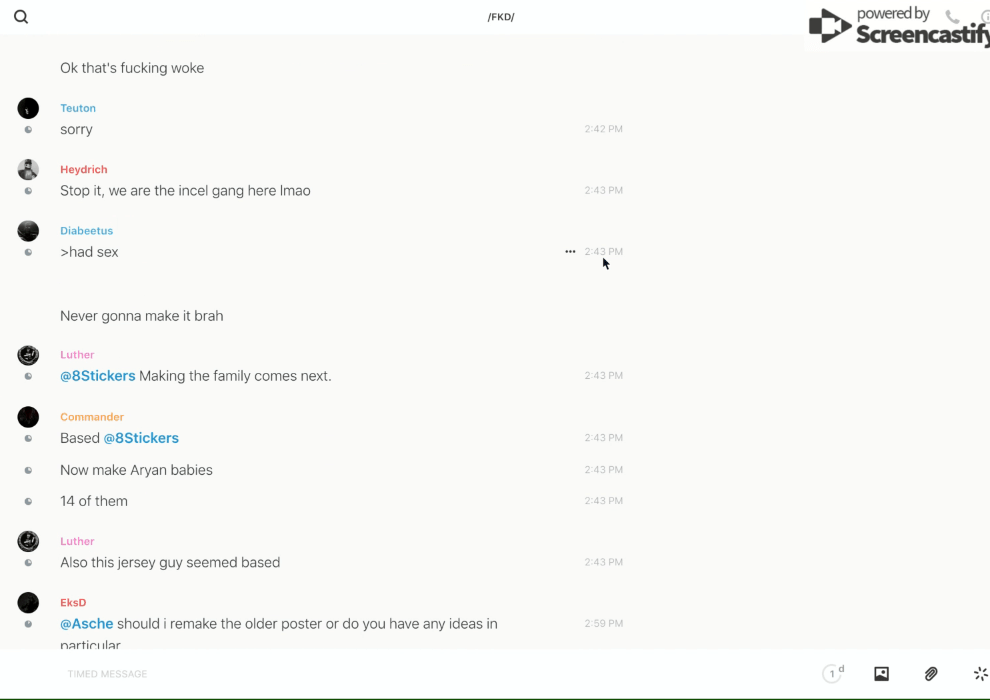Click Diabeetus's avatar

tap(28, 231)
